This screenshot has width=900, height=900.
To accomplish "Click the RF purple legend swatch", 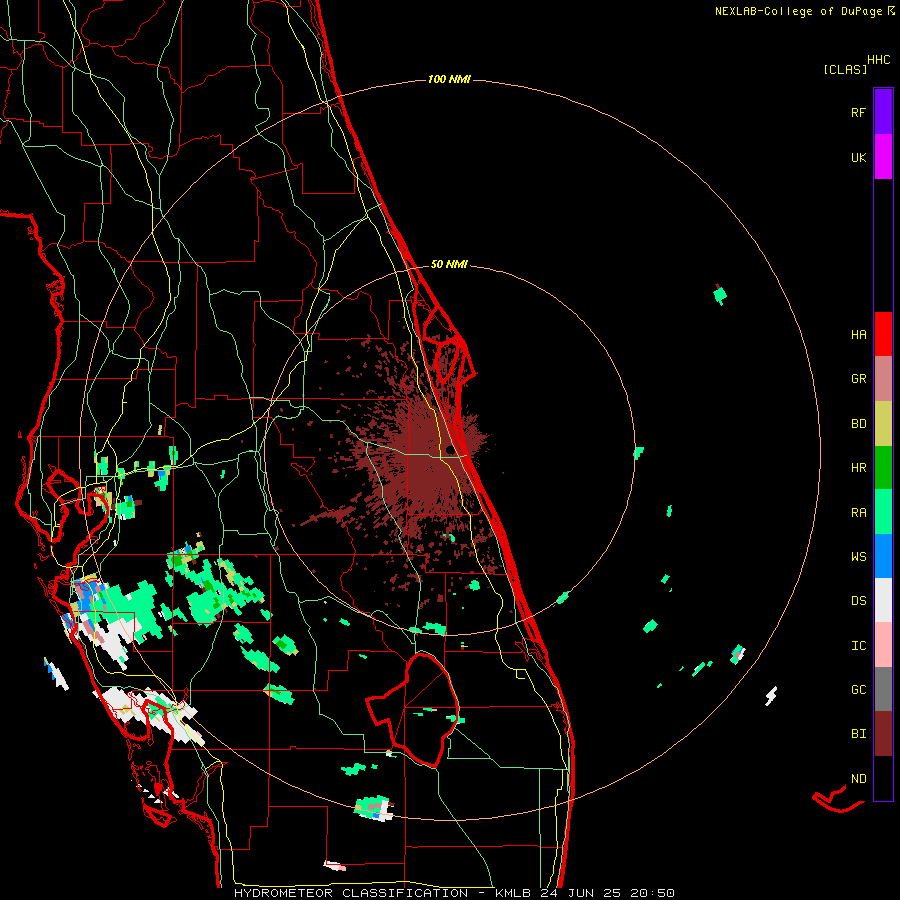I will click(x=883, y=112).
